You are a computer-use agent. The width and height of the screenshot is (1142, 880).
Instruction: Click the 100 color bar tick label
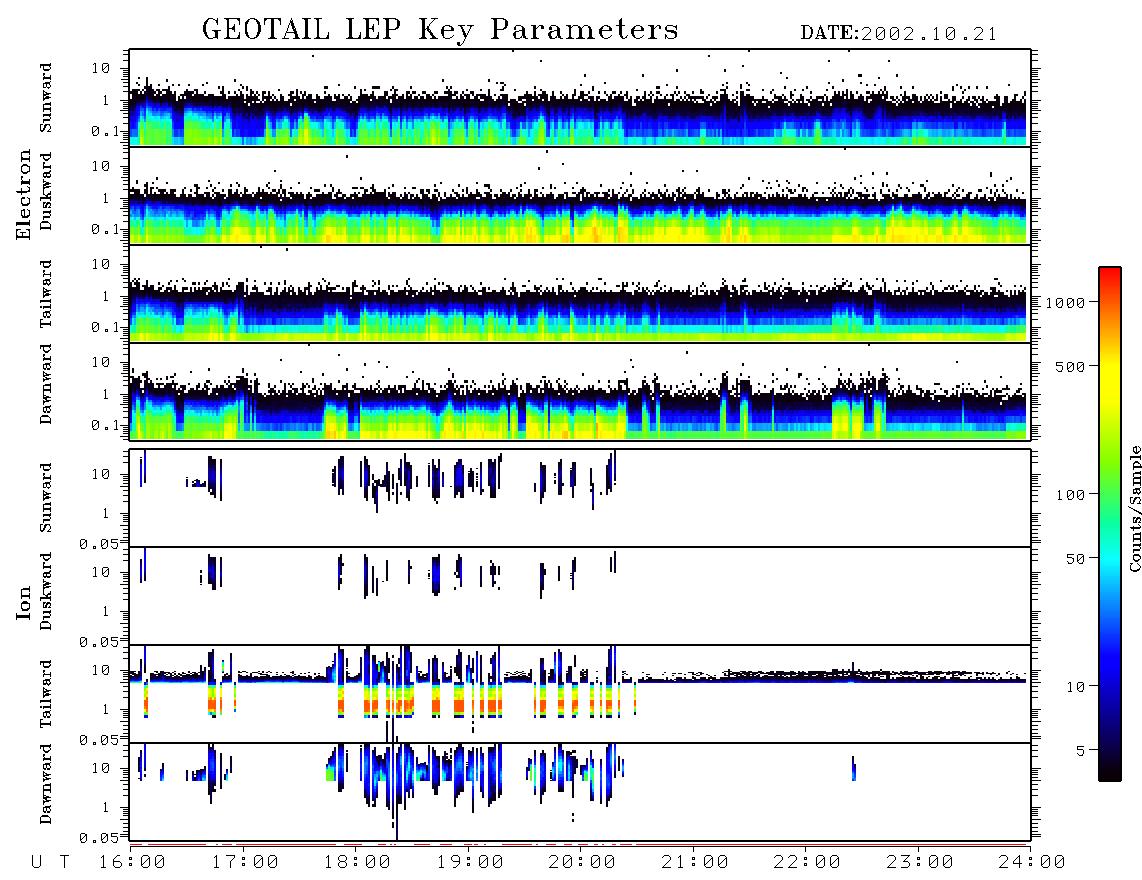1070,495
